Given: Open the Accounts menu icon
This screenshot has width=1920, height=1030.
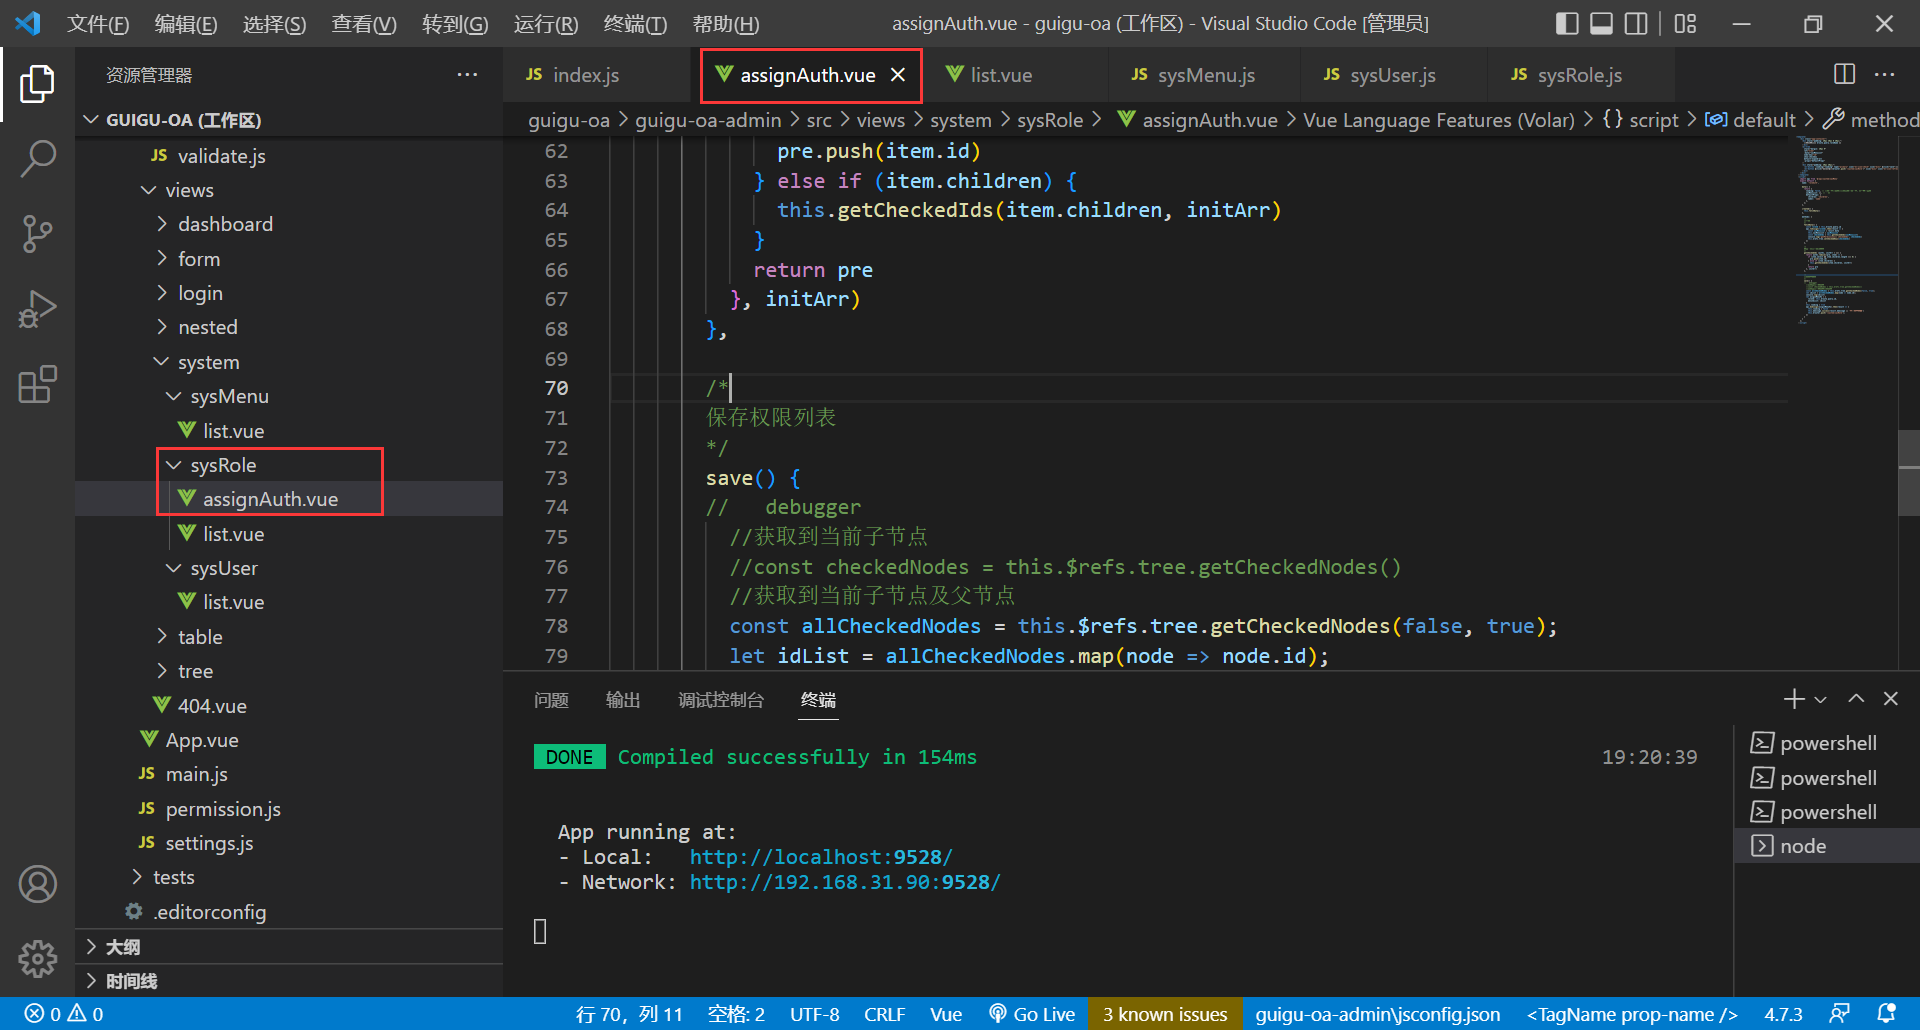Looking at the screenshot, I should click(37, 884).
